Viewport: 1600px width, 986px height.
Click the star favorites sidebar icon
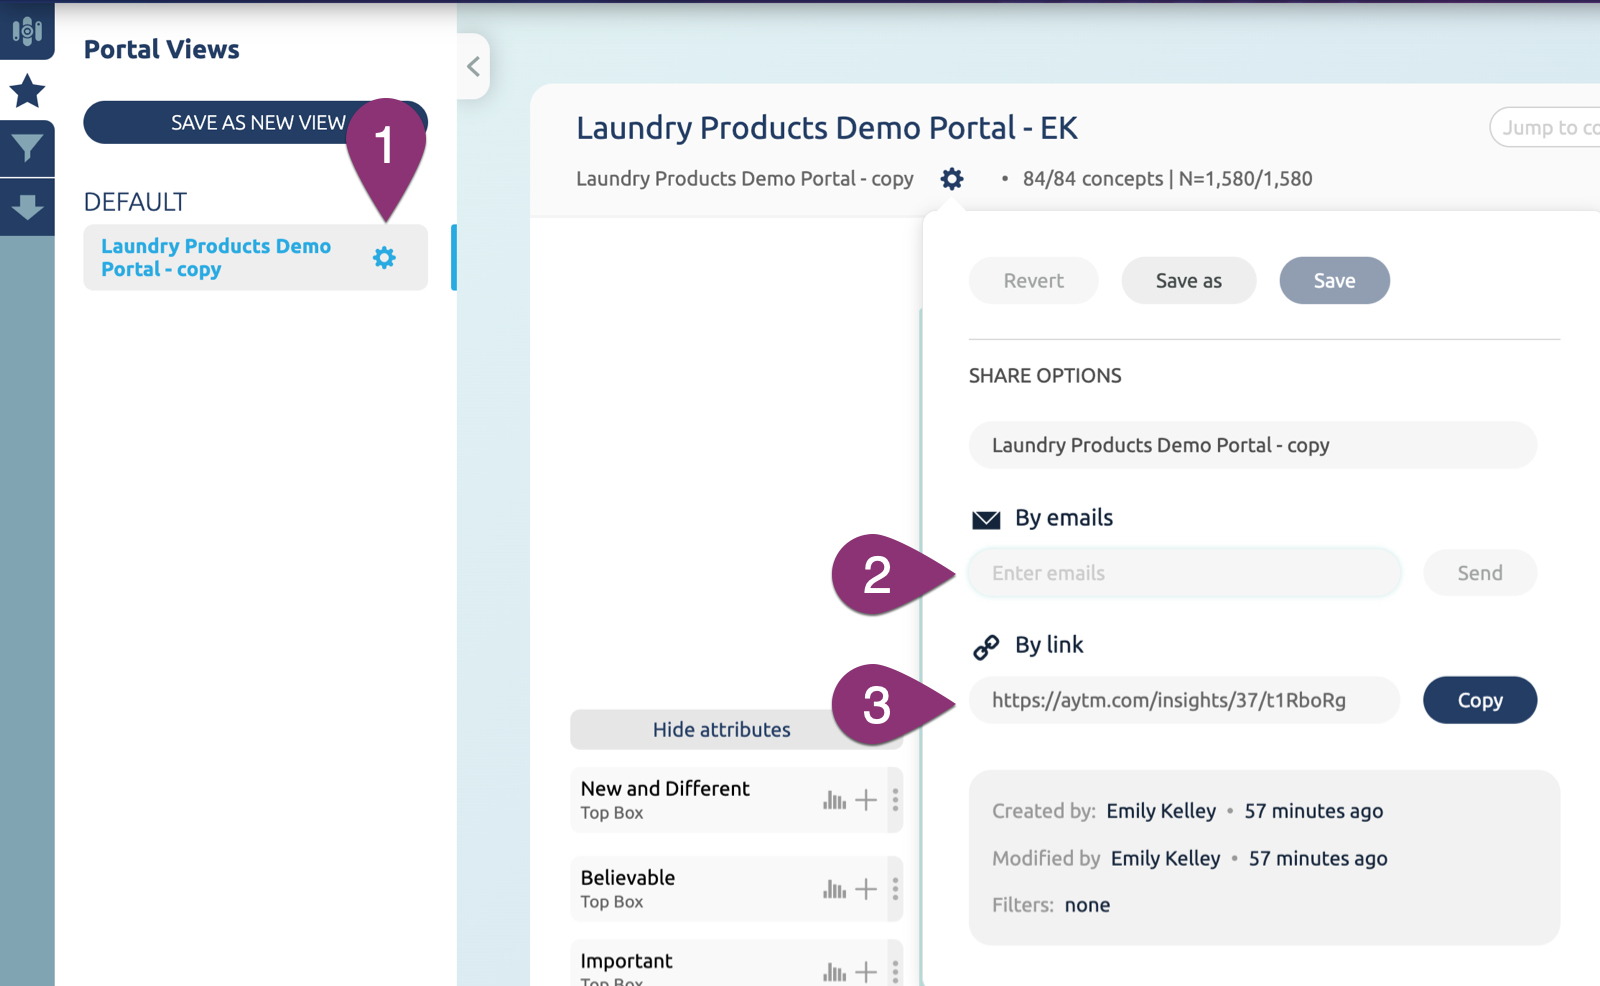tap(27, 91)
